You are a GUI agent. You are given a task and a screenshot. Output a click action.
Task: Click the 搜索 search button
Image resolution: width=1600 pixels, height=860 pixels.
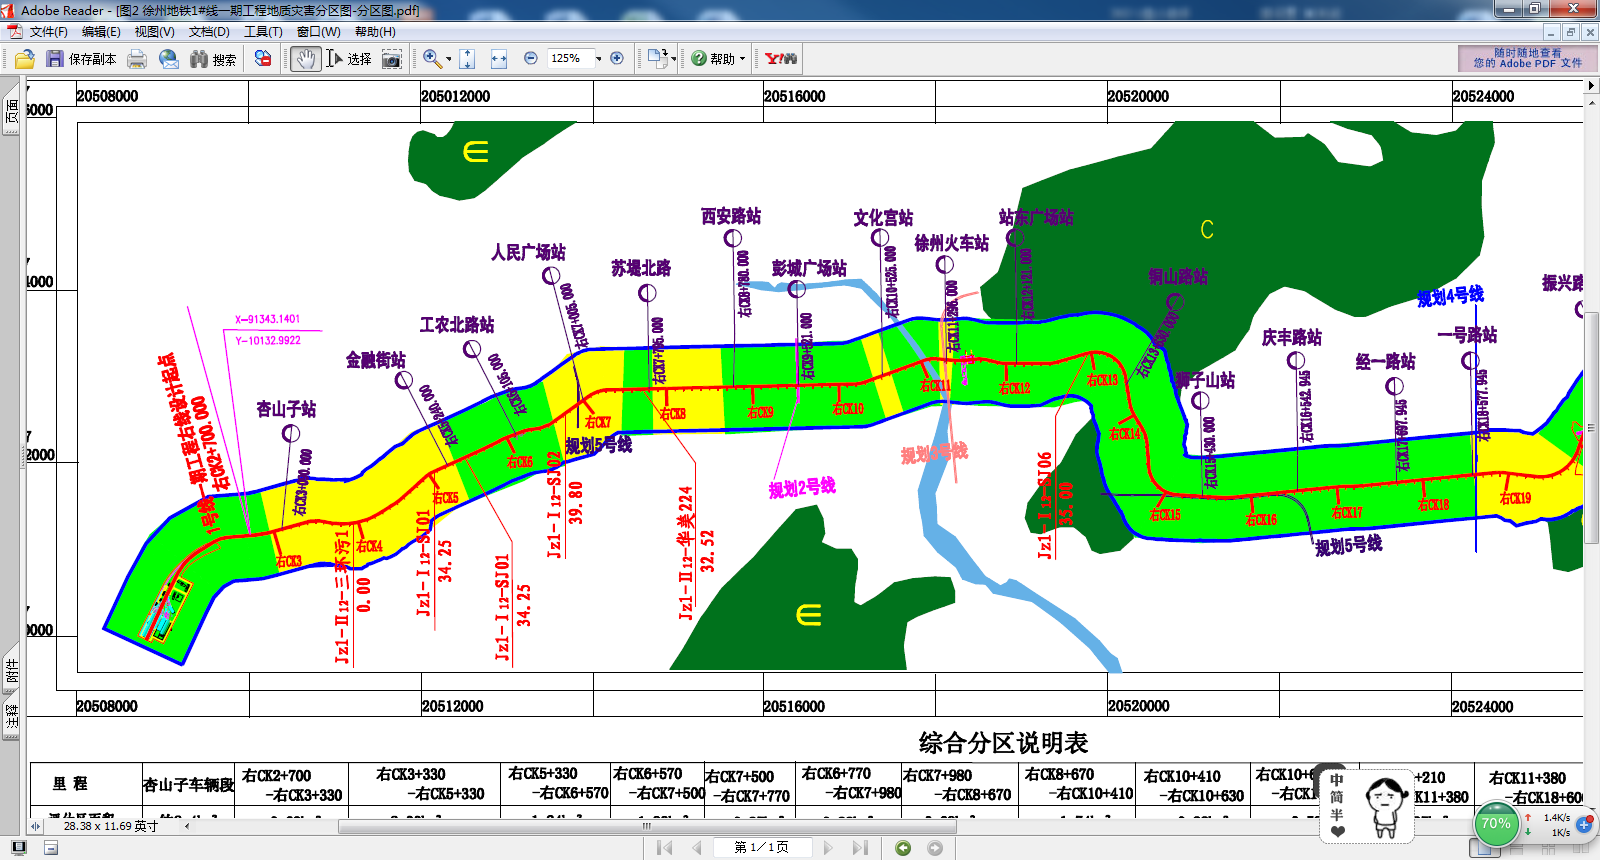(x=213, y=59)
